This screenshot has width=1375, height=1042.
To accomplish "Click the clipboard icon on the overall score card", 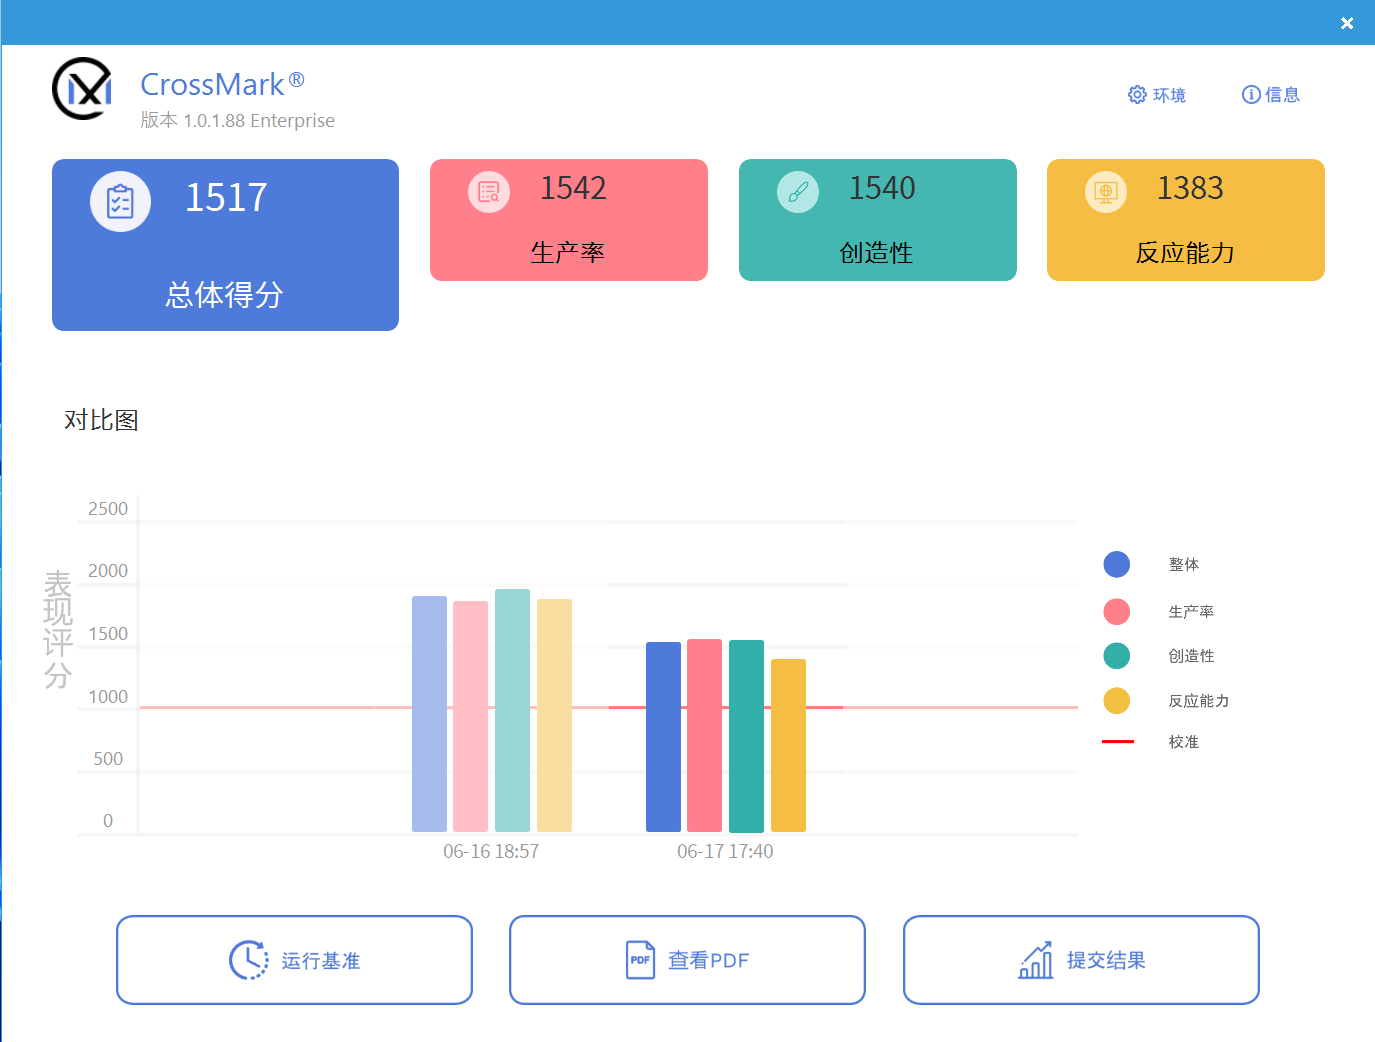I will pyautogui.click(x=120, y=200).
